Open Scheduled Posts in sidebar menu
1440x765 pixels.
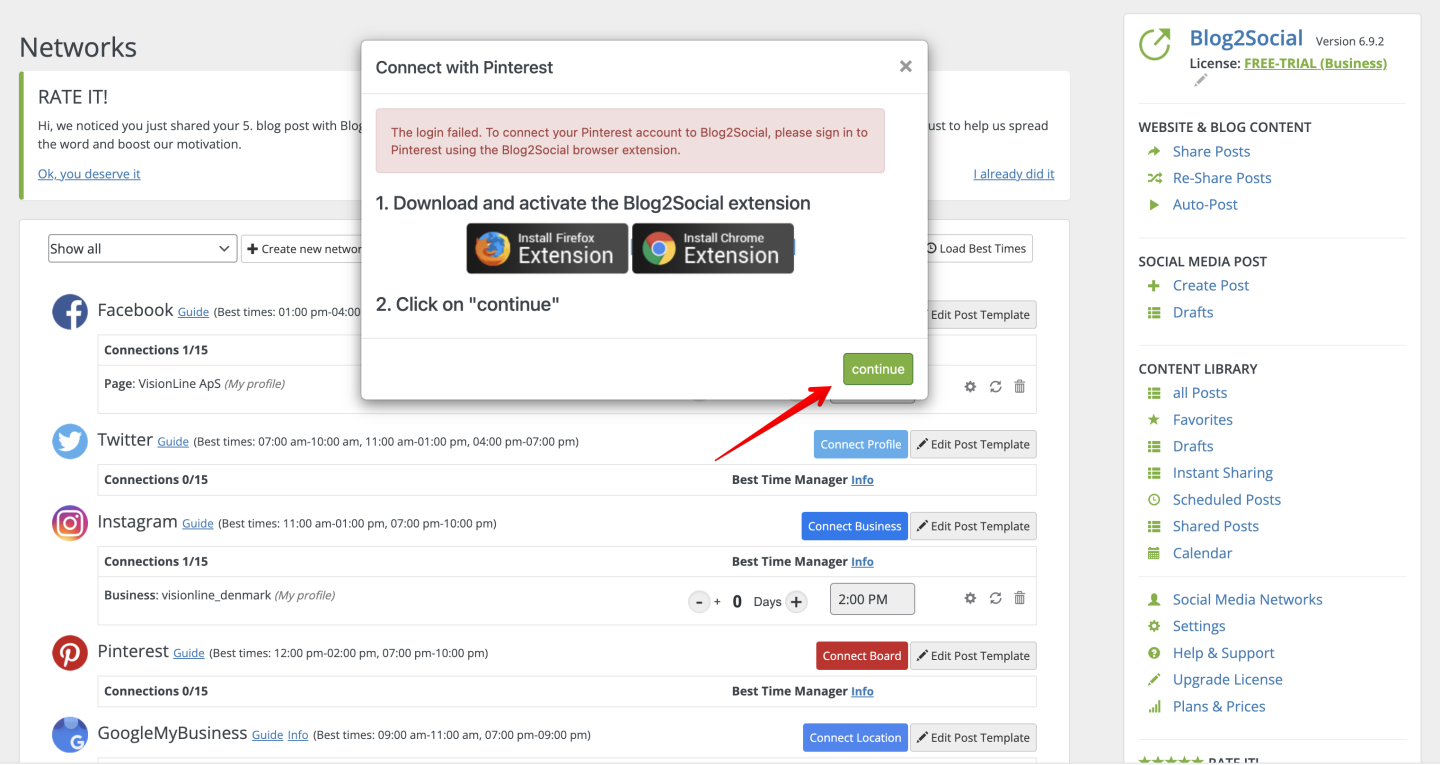[x=1226, y=500]
